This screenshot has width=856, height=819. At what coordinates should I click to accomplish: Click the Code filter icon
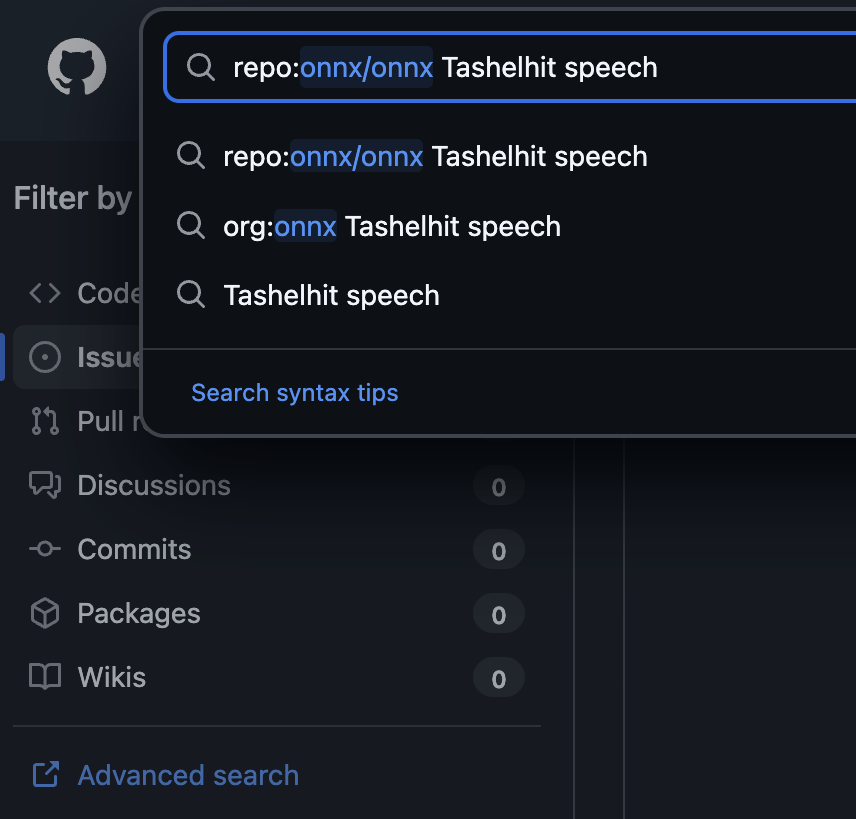(x=45, y=293)
